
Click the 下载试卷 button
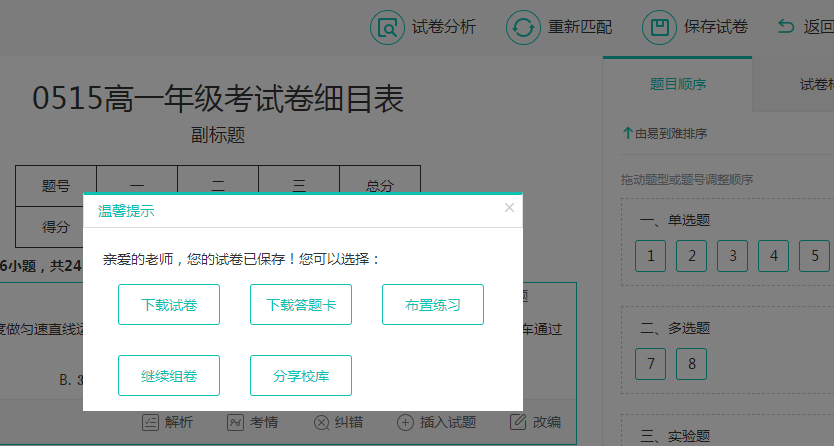[169, 305]
